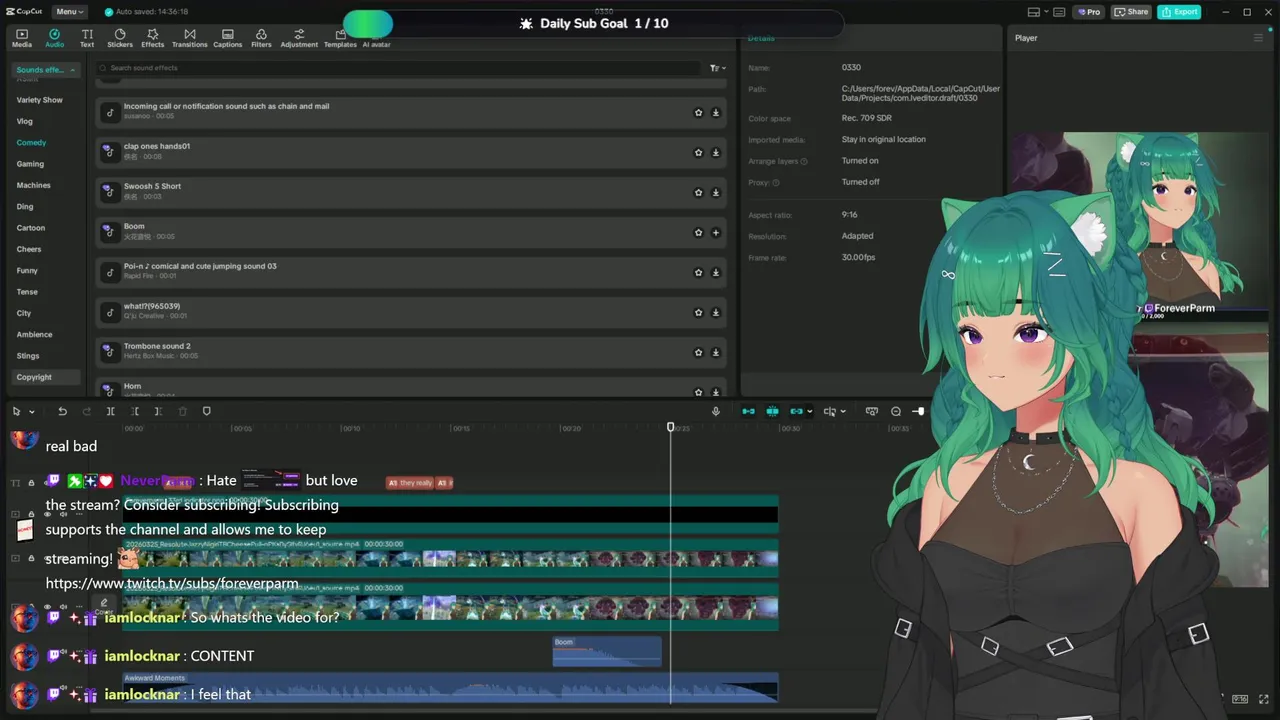Open the Transitions tab

189,38
